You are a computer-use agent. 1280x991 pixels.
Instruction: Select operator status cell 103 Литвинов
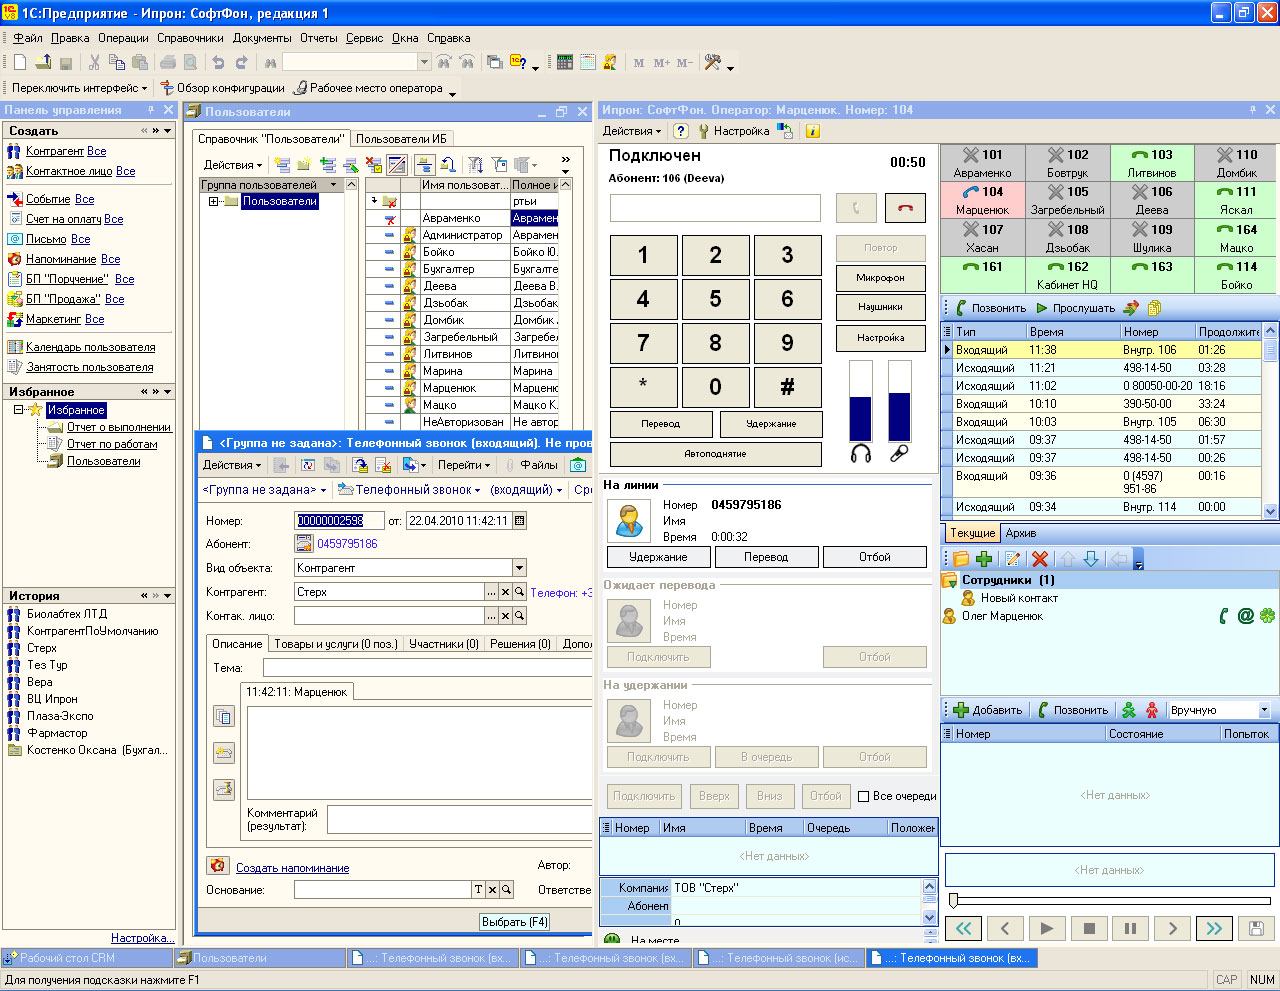1152,163
